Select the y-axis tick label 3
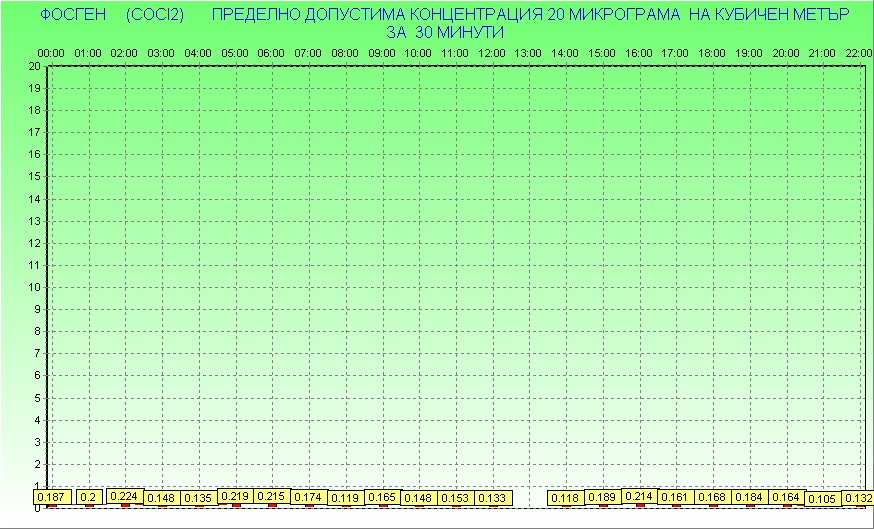 point(37,442)
